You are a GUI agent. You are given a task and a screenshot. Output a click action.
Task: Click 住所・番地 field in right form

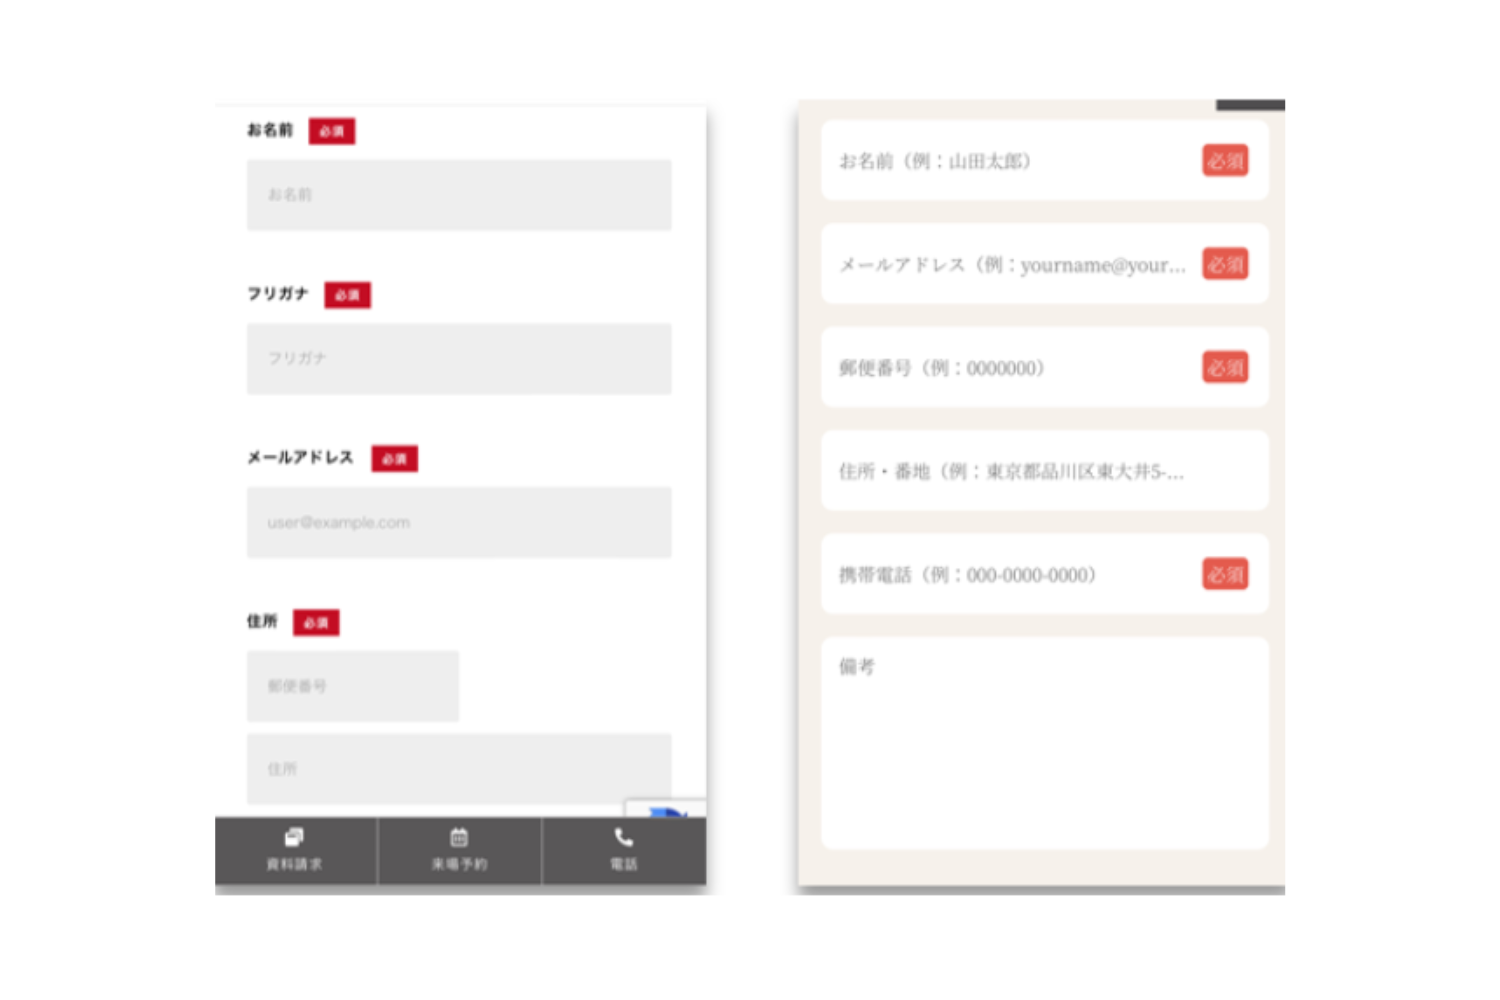[x=1045, y=471]
